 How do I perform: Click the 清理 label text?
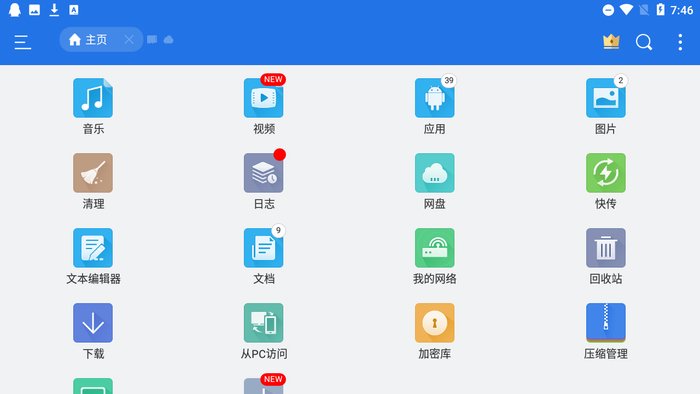93,204
